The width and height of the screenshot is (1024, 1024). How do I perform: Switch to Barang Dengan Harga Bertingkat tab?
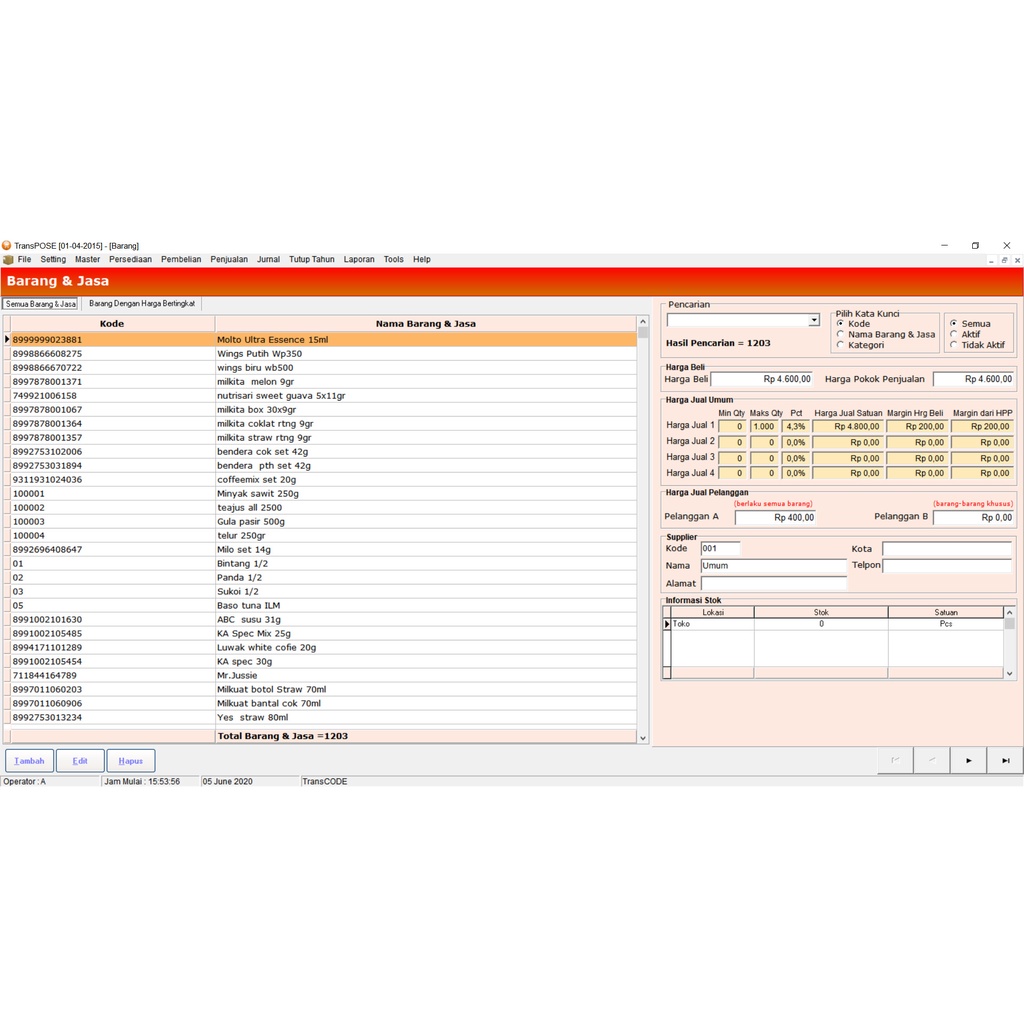142,304
